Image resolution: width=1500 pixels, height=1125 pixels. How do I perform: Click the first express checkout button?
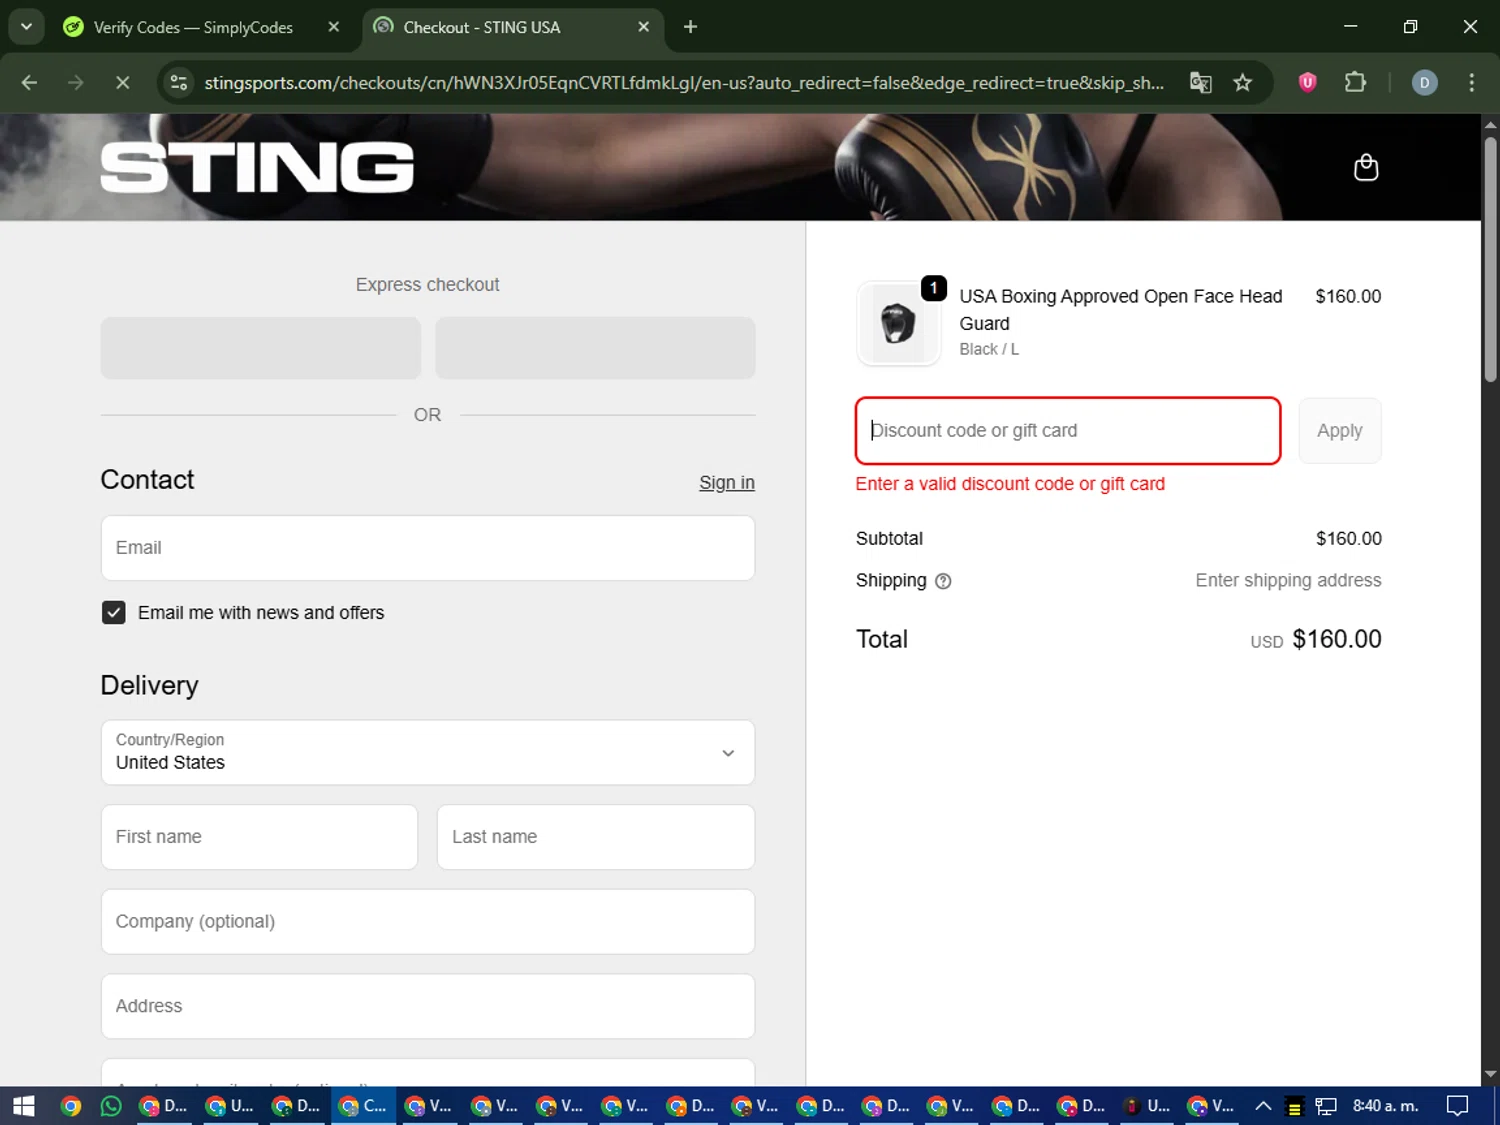261,348
